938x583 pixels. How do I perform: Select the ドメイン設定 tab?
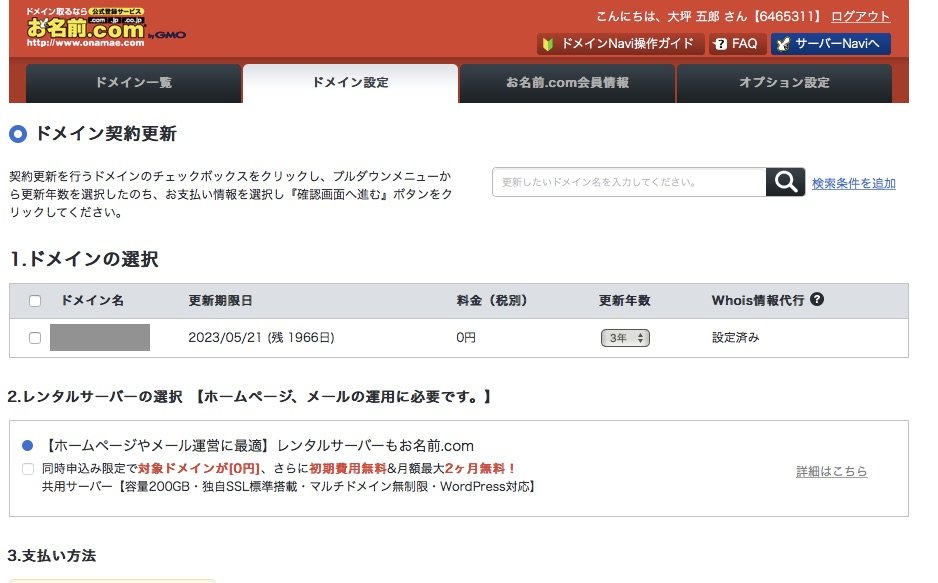351,83
